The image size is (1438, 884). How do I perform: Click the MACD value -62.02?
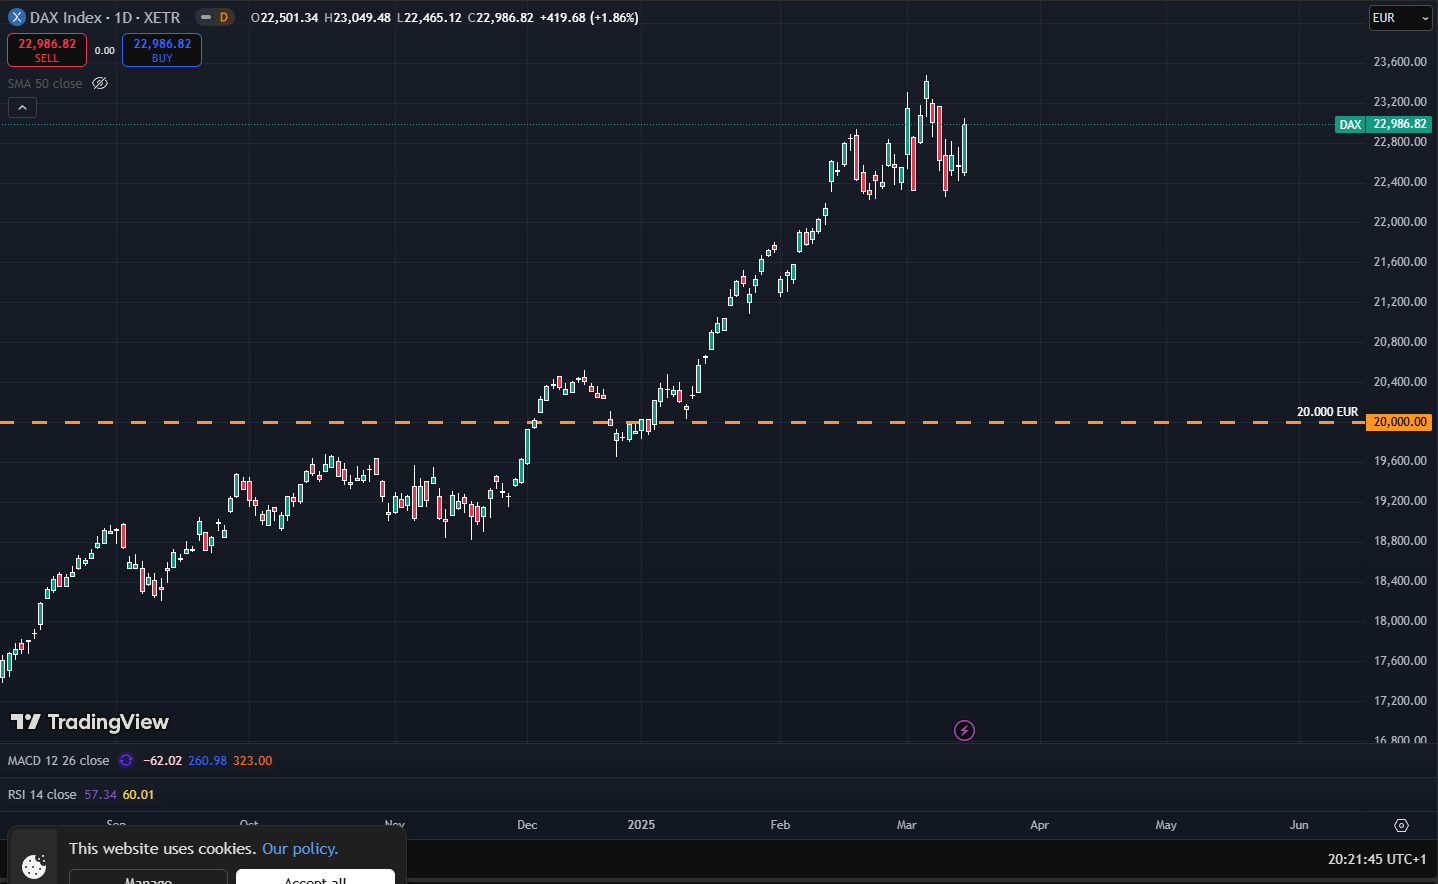(163, 761)
